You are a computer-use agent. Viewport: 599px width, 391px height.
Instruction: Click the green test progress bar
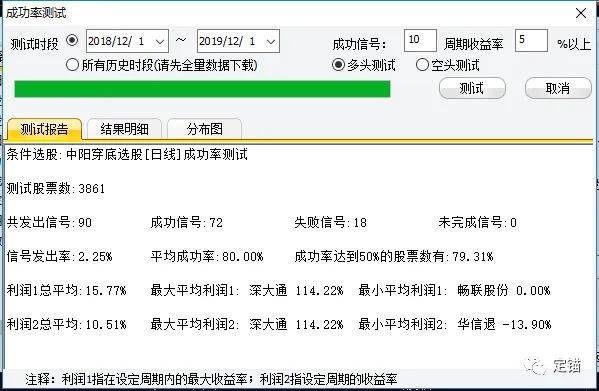tap(202, 89)
